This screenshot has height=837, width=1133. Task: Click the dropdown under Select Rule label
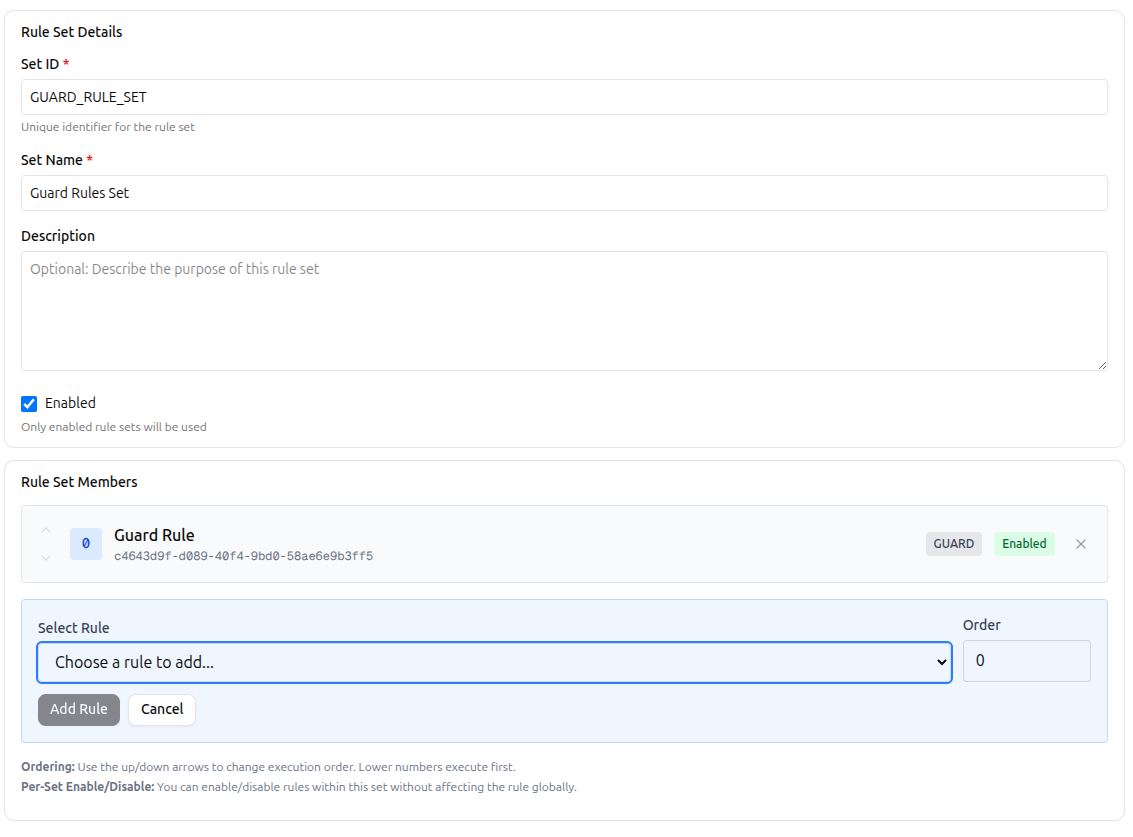tap(494, 662)
